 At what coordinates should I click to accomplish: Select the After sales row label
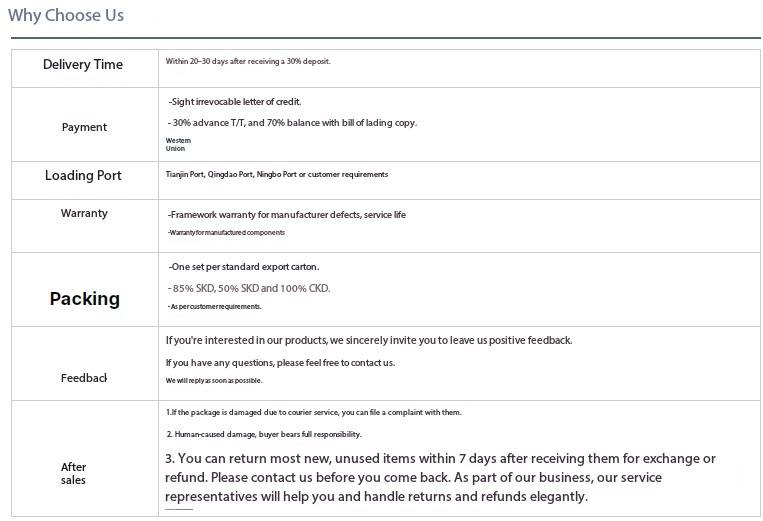click(x=74, y=473)
